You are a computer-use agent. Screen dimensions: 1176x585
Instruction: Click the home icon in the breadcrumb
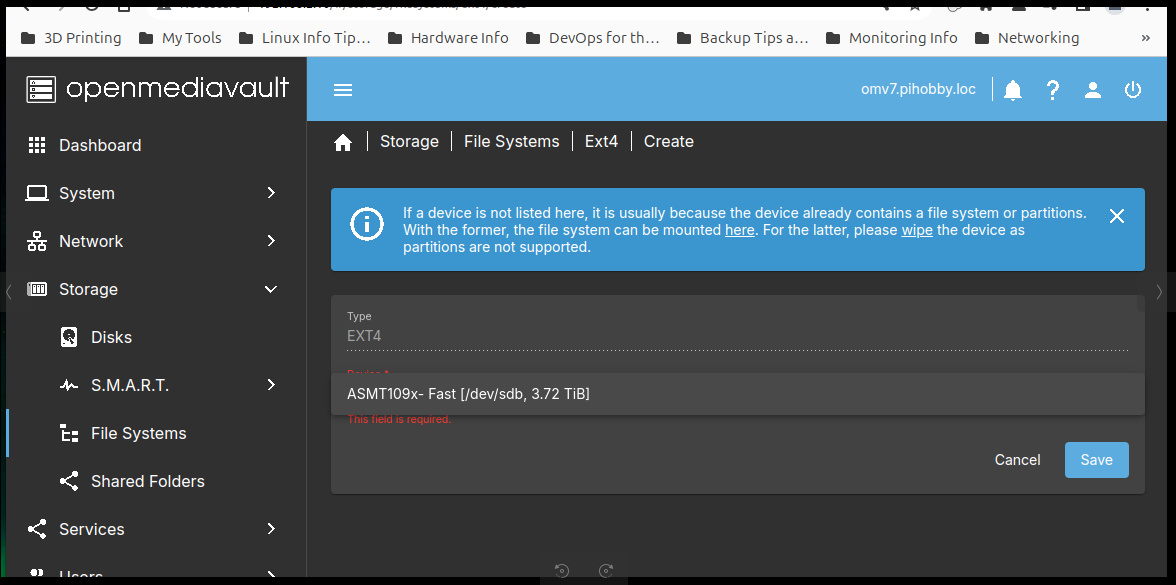(x=343, y=141)
